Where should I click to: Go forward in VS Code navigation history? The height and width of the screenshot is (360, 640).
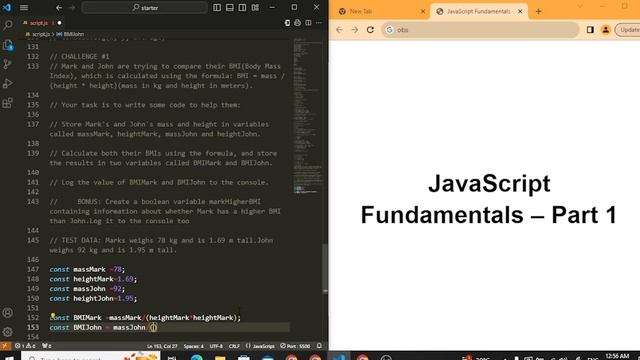[72, 7]
